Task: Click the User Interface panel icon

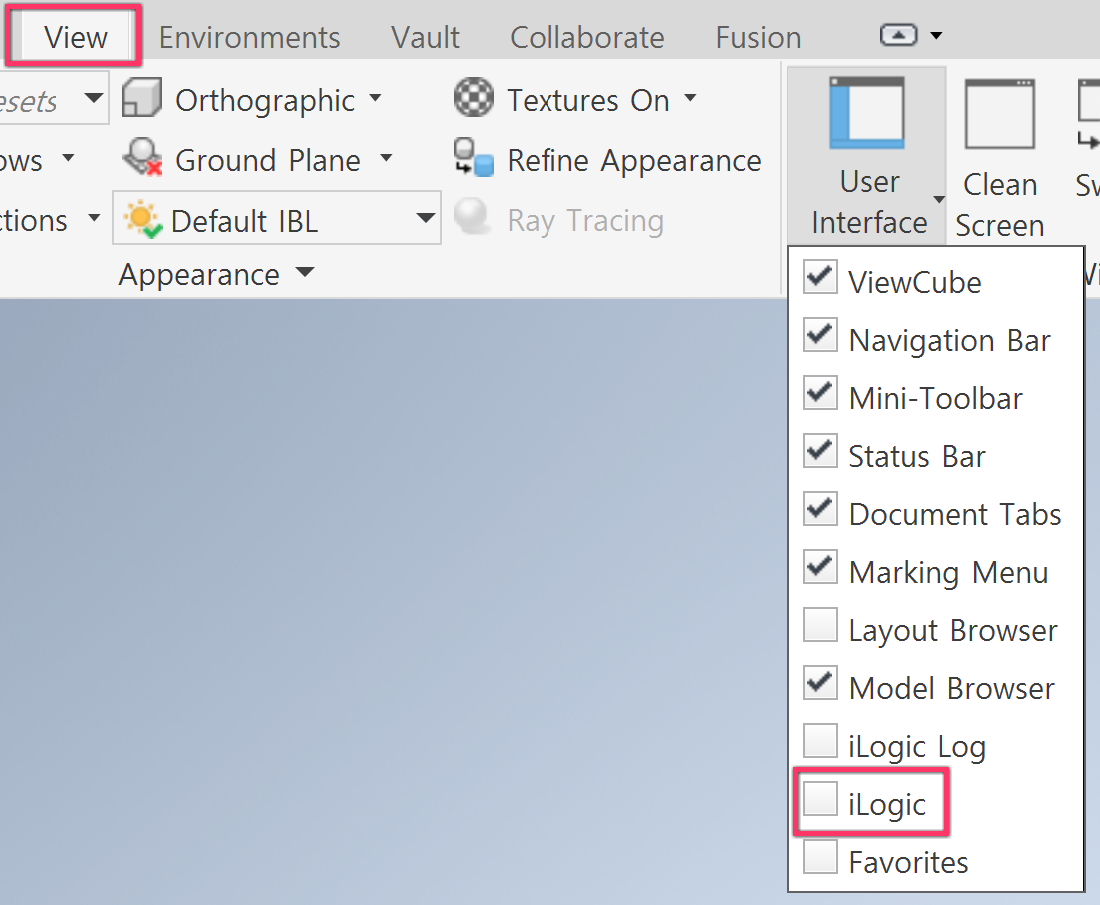Action: coord(867,113)
